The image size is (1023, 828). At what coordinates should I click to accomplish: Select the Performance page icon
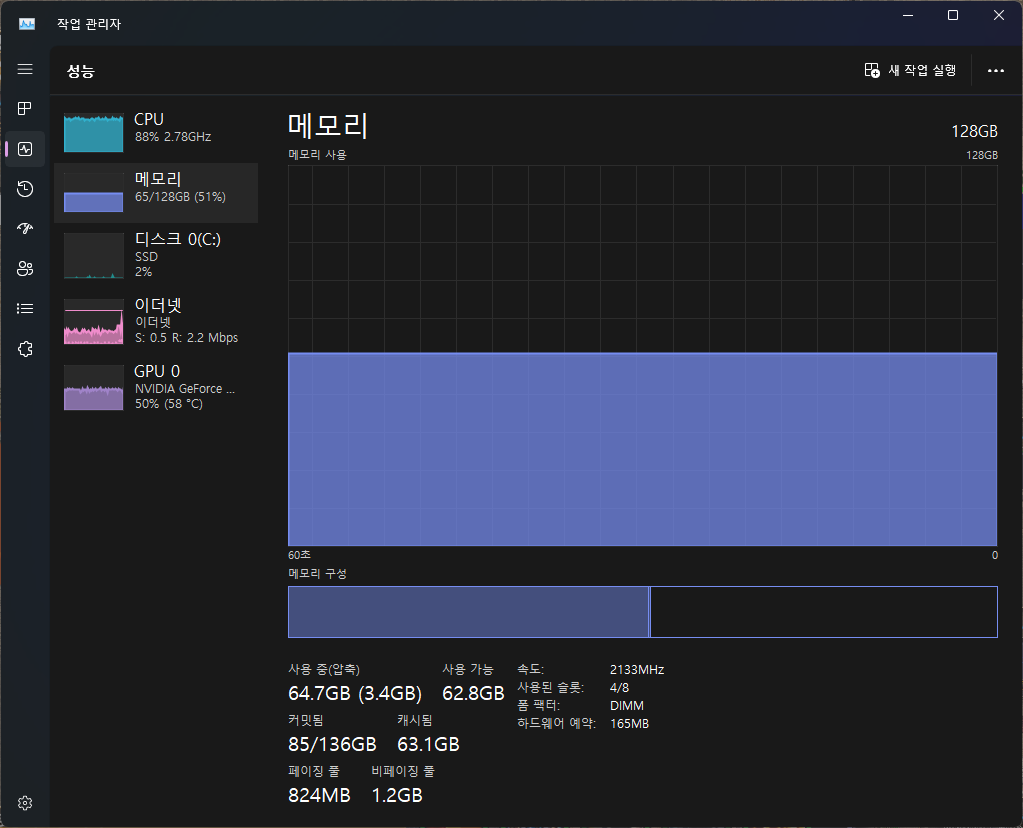(25, 149)
